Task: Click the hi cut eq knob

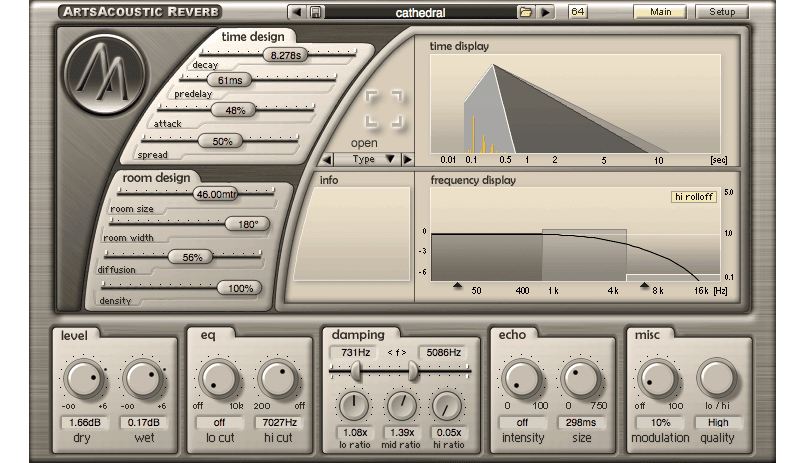Action: tap(278, 380)
